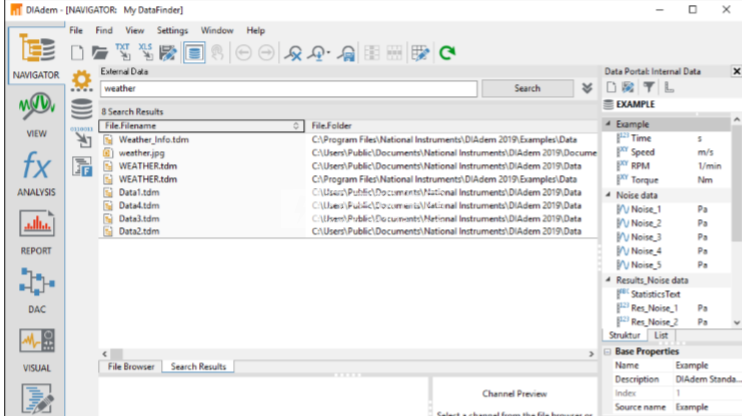The height and width of the screenshot is (416, 742).
Task: Open DataFinder settings gear icon
Action: [x=81, y=80]
